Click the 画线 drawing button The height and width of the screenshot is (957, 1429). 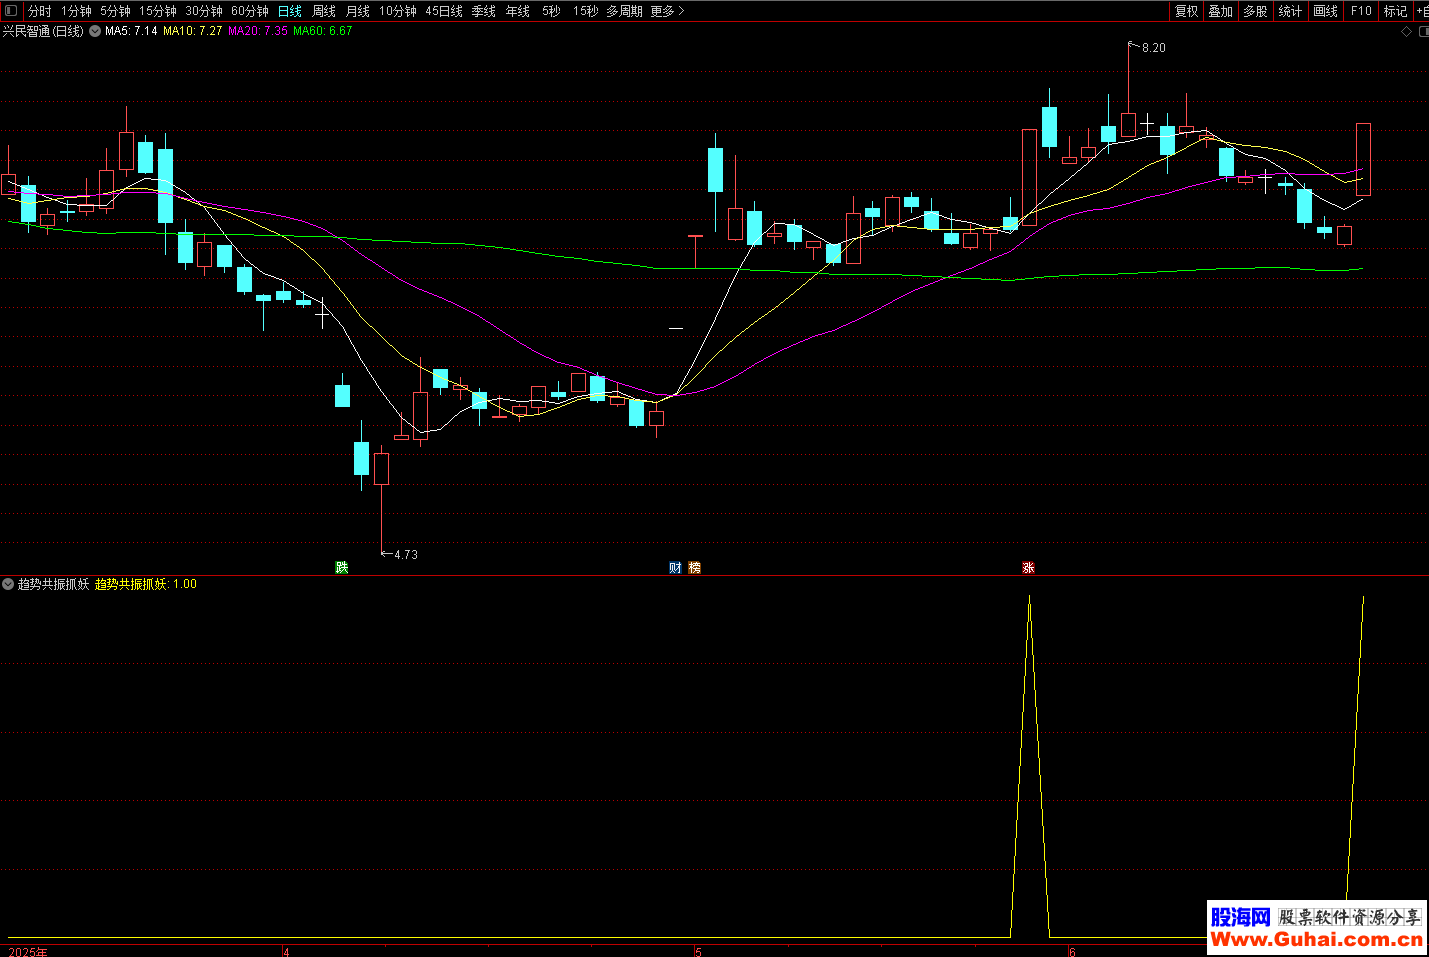(1325, 11)
